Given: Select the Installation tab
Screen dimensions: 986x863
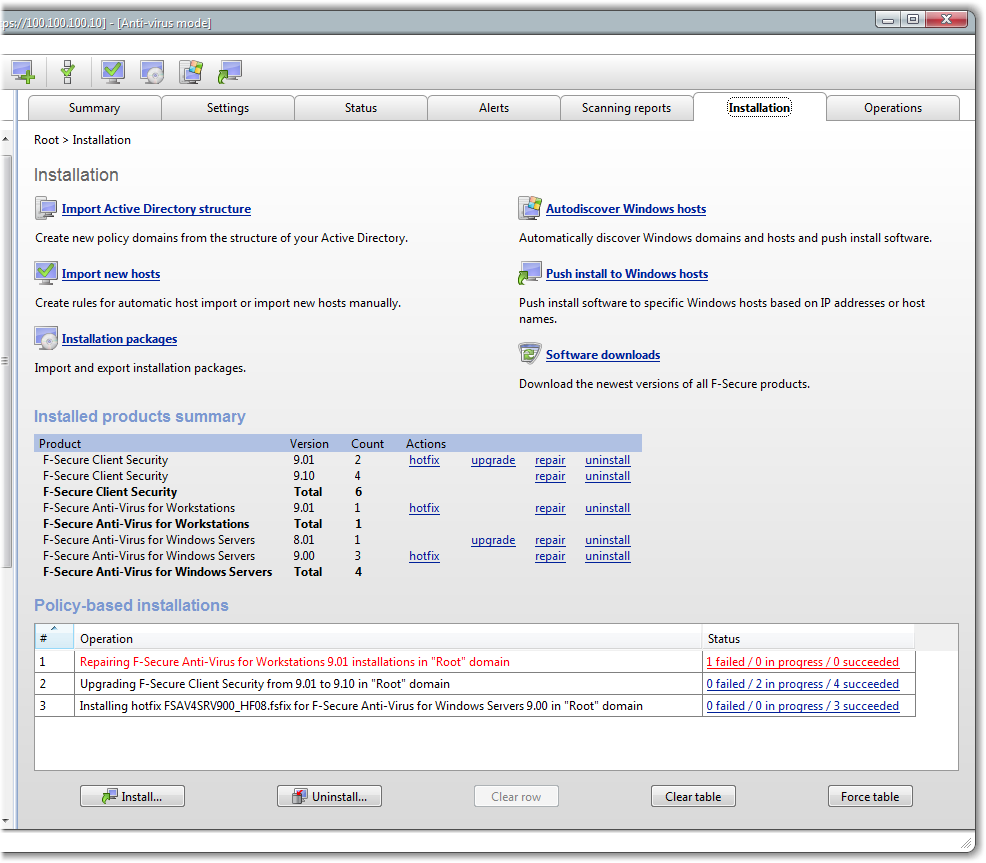Looking at the screenshot, I should [760, 108].
